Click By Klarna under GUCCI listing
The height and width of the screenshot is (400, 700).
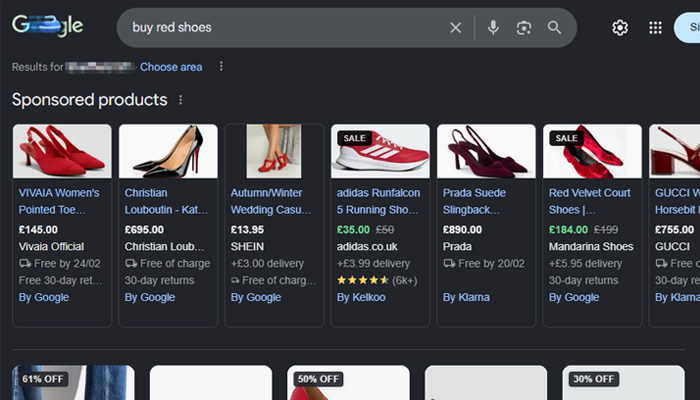677,297
